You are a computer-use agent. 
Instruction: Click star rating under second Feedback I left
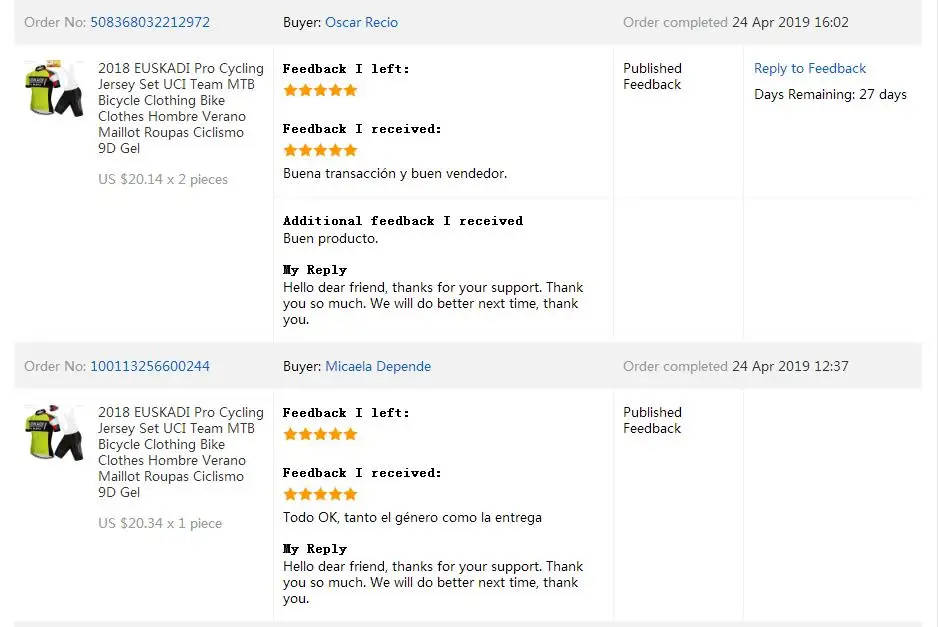[320, 434]
